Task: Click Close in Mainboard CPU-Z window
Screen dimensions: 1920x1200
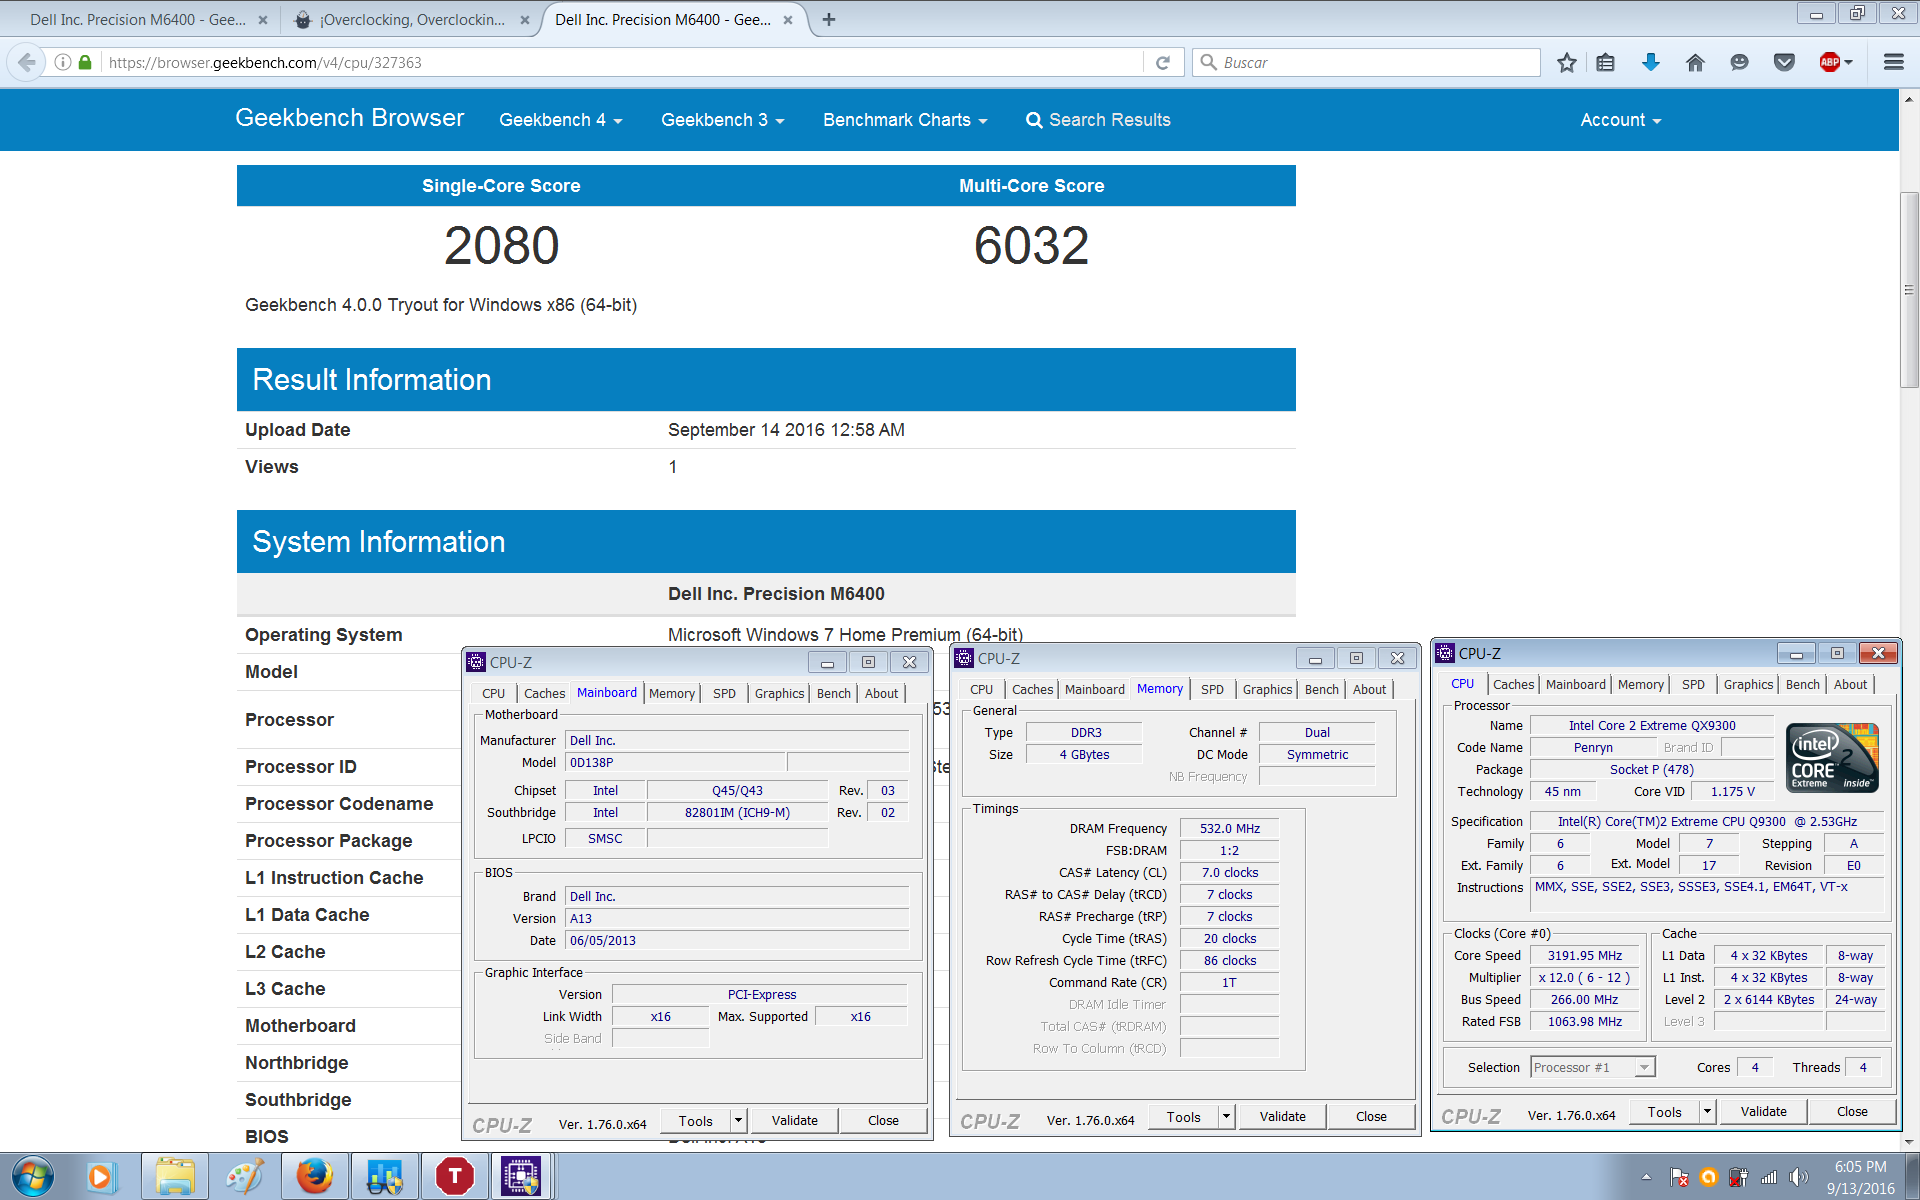Action: [883, 1120]
